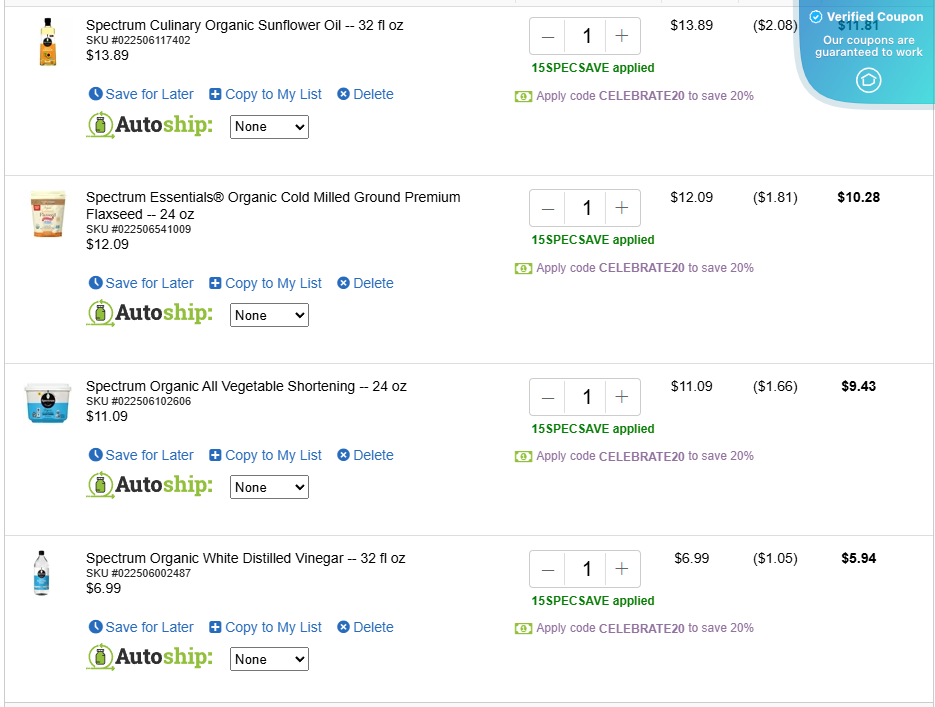Edit the quantity field for Sunflower Oil

pos(586,36)
